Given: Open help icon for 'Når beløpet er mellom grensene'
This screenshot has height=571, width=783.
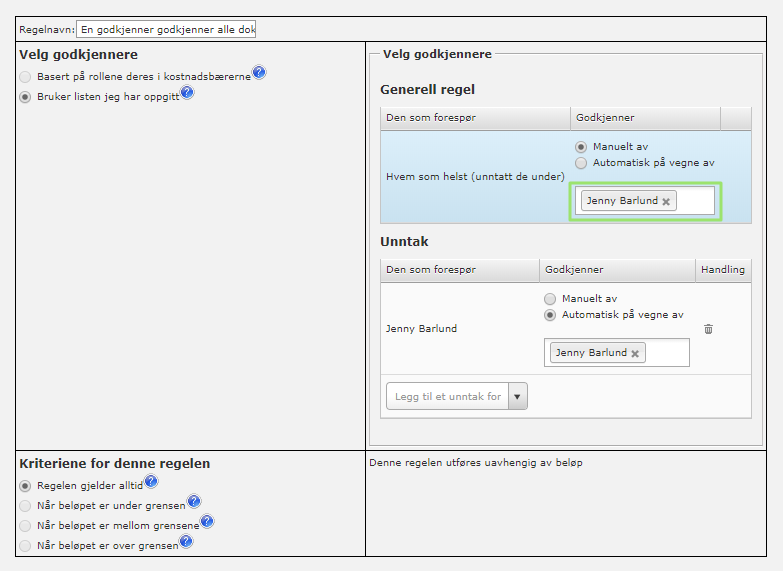Looking at the screenshot, I should [x=207, y=522].
